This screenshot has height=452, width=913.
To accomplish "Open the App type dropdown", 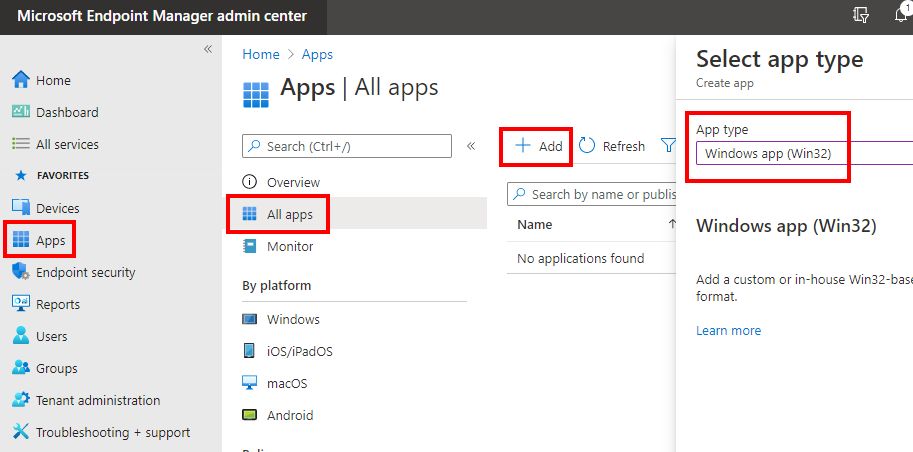I will [x=804, y=154].
